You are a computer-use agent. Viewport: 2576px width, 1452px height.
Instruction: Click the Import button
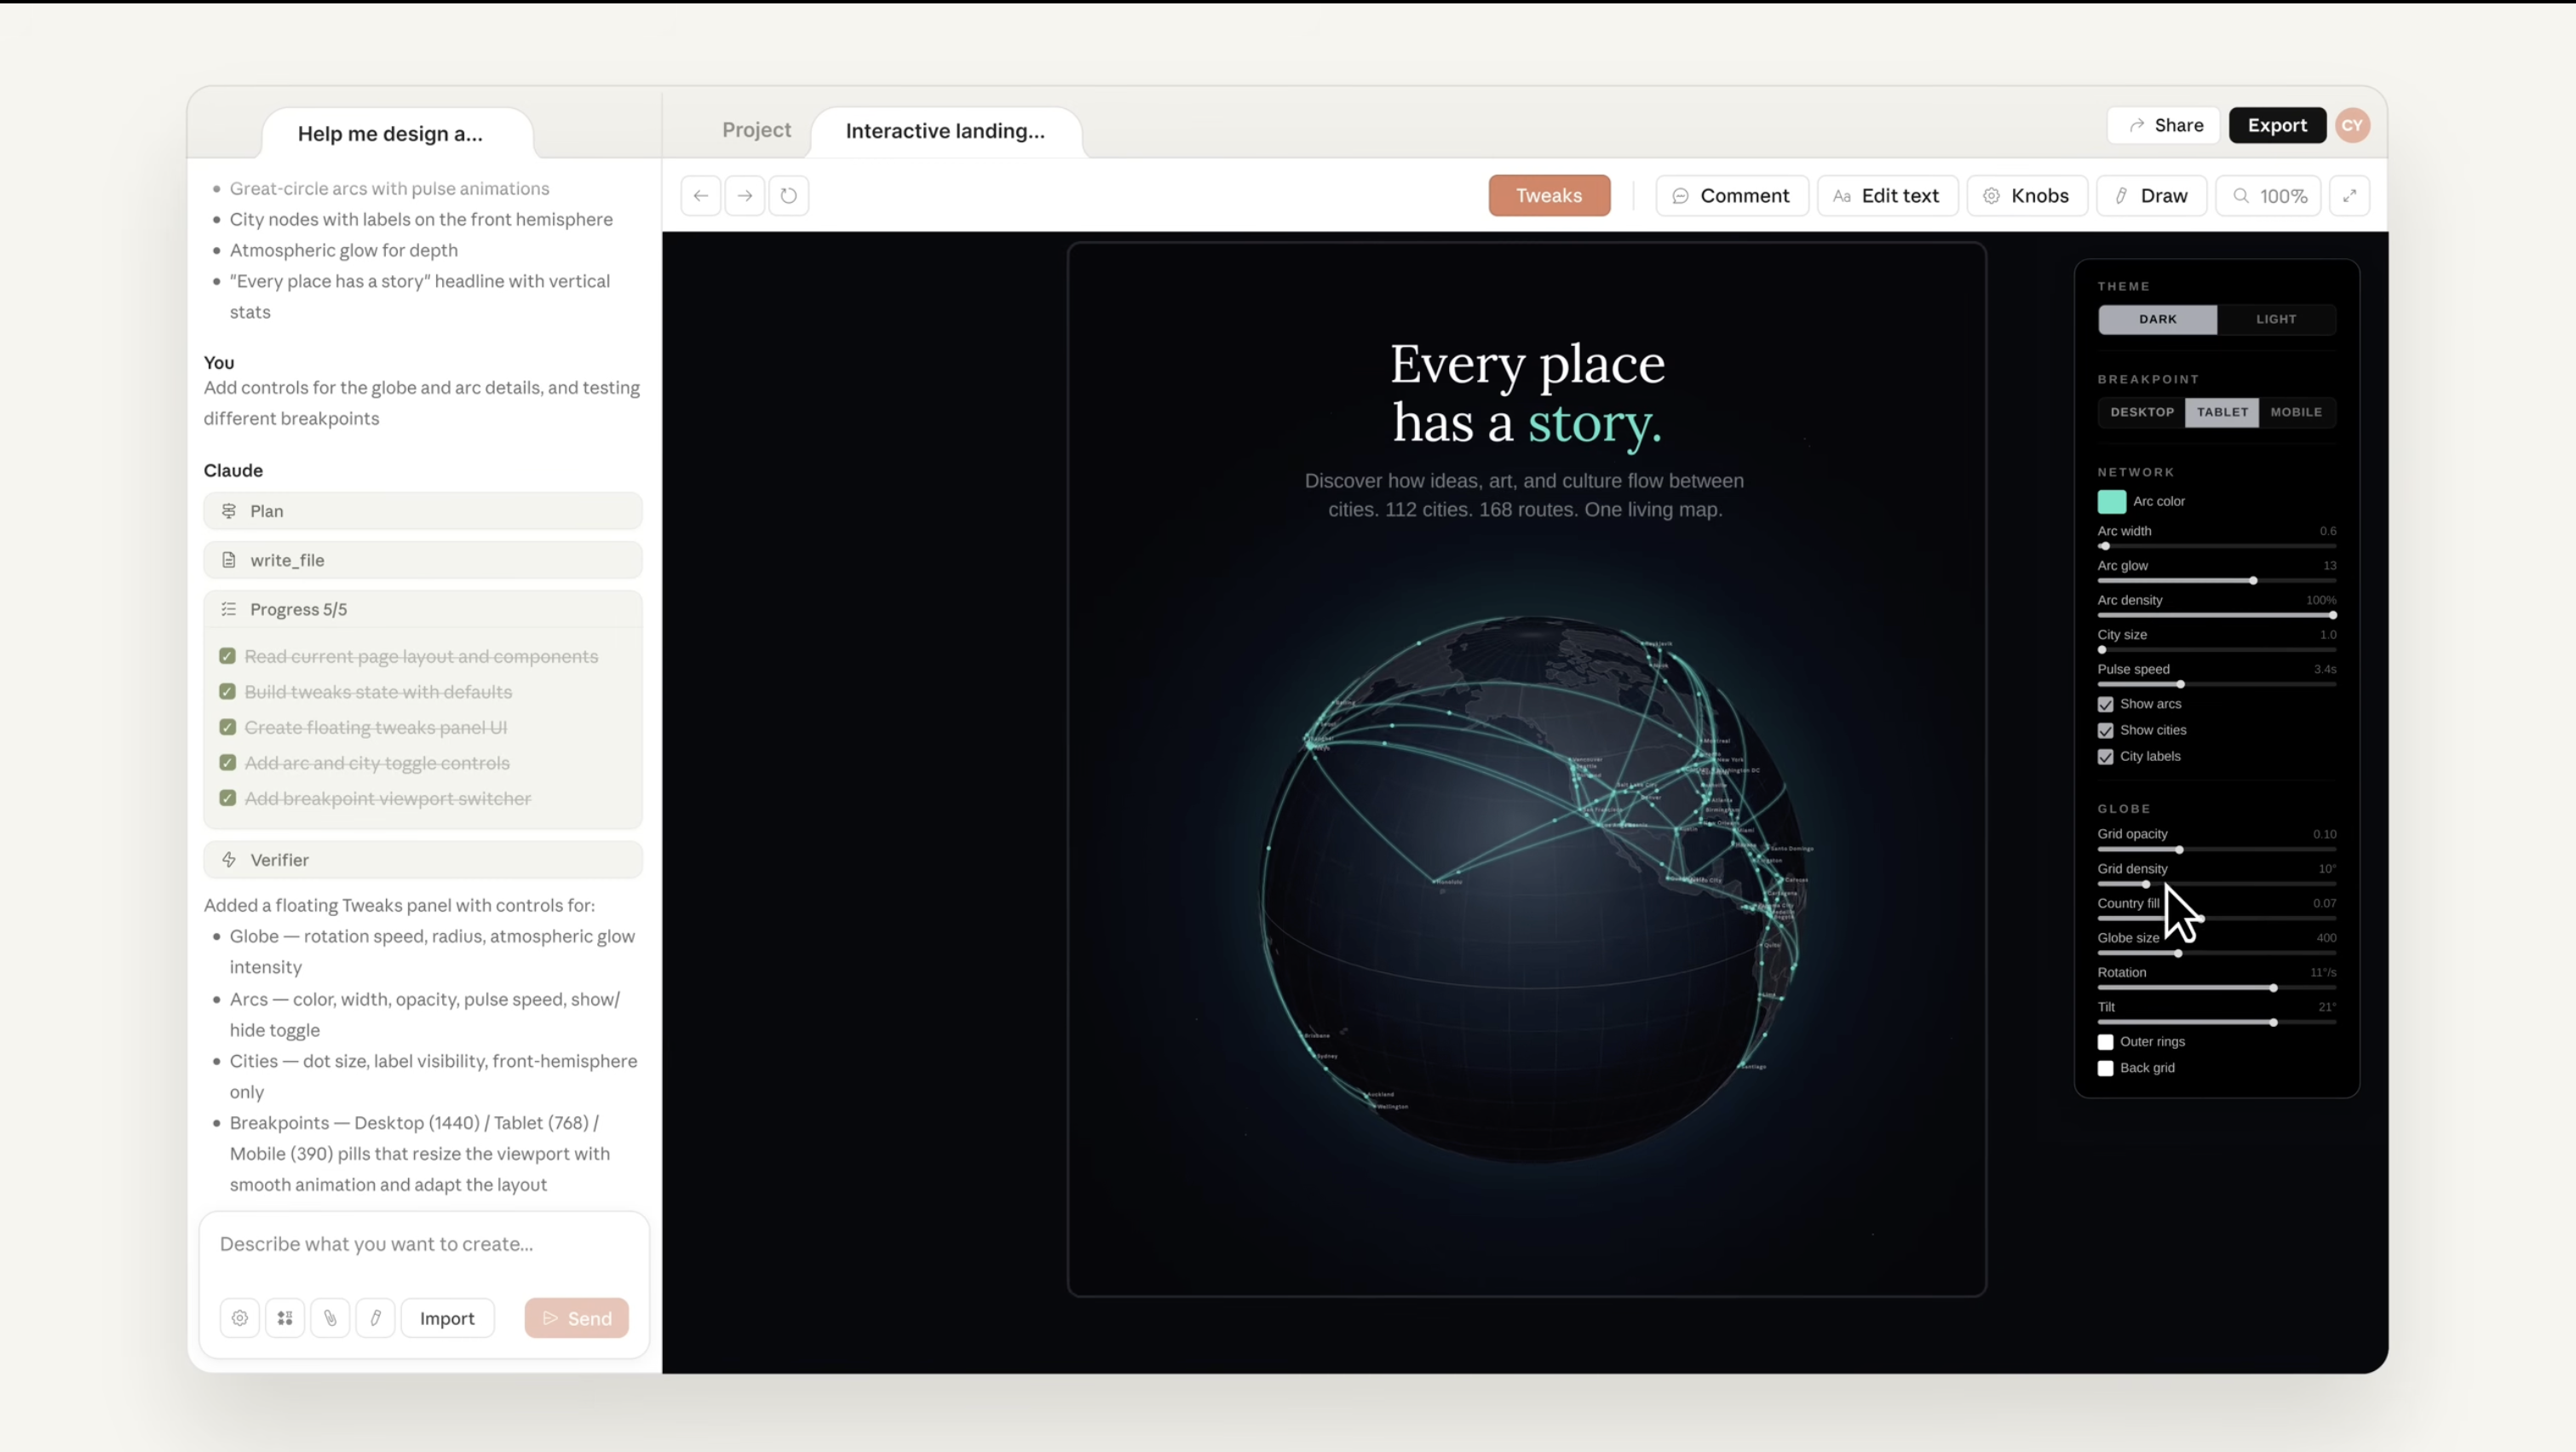(x=447, y=1318)
